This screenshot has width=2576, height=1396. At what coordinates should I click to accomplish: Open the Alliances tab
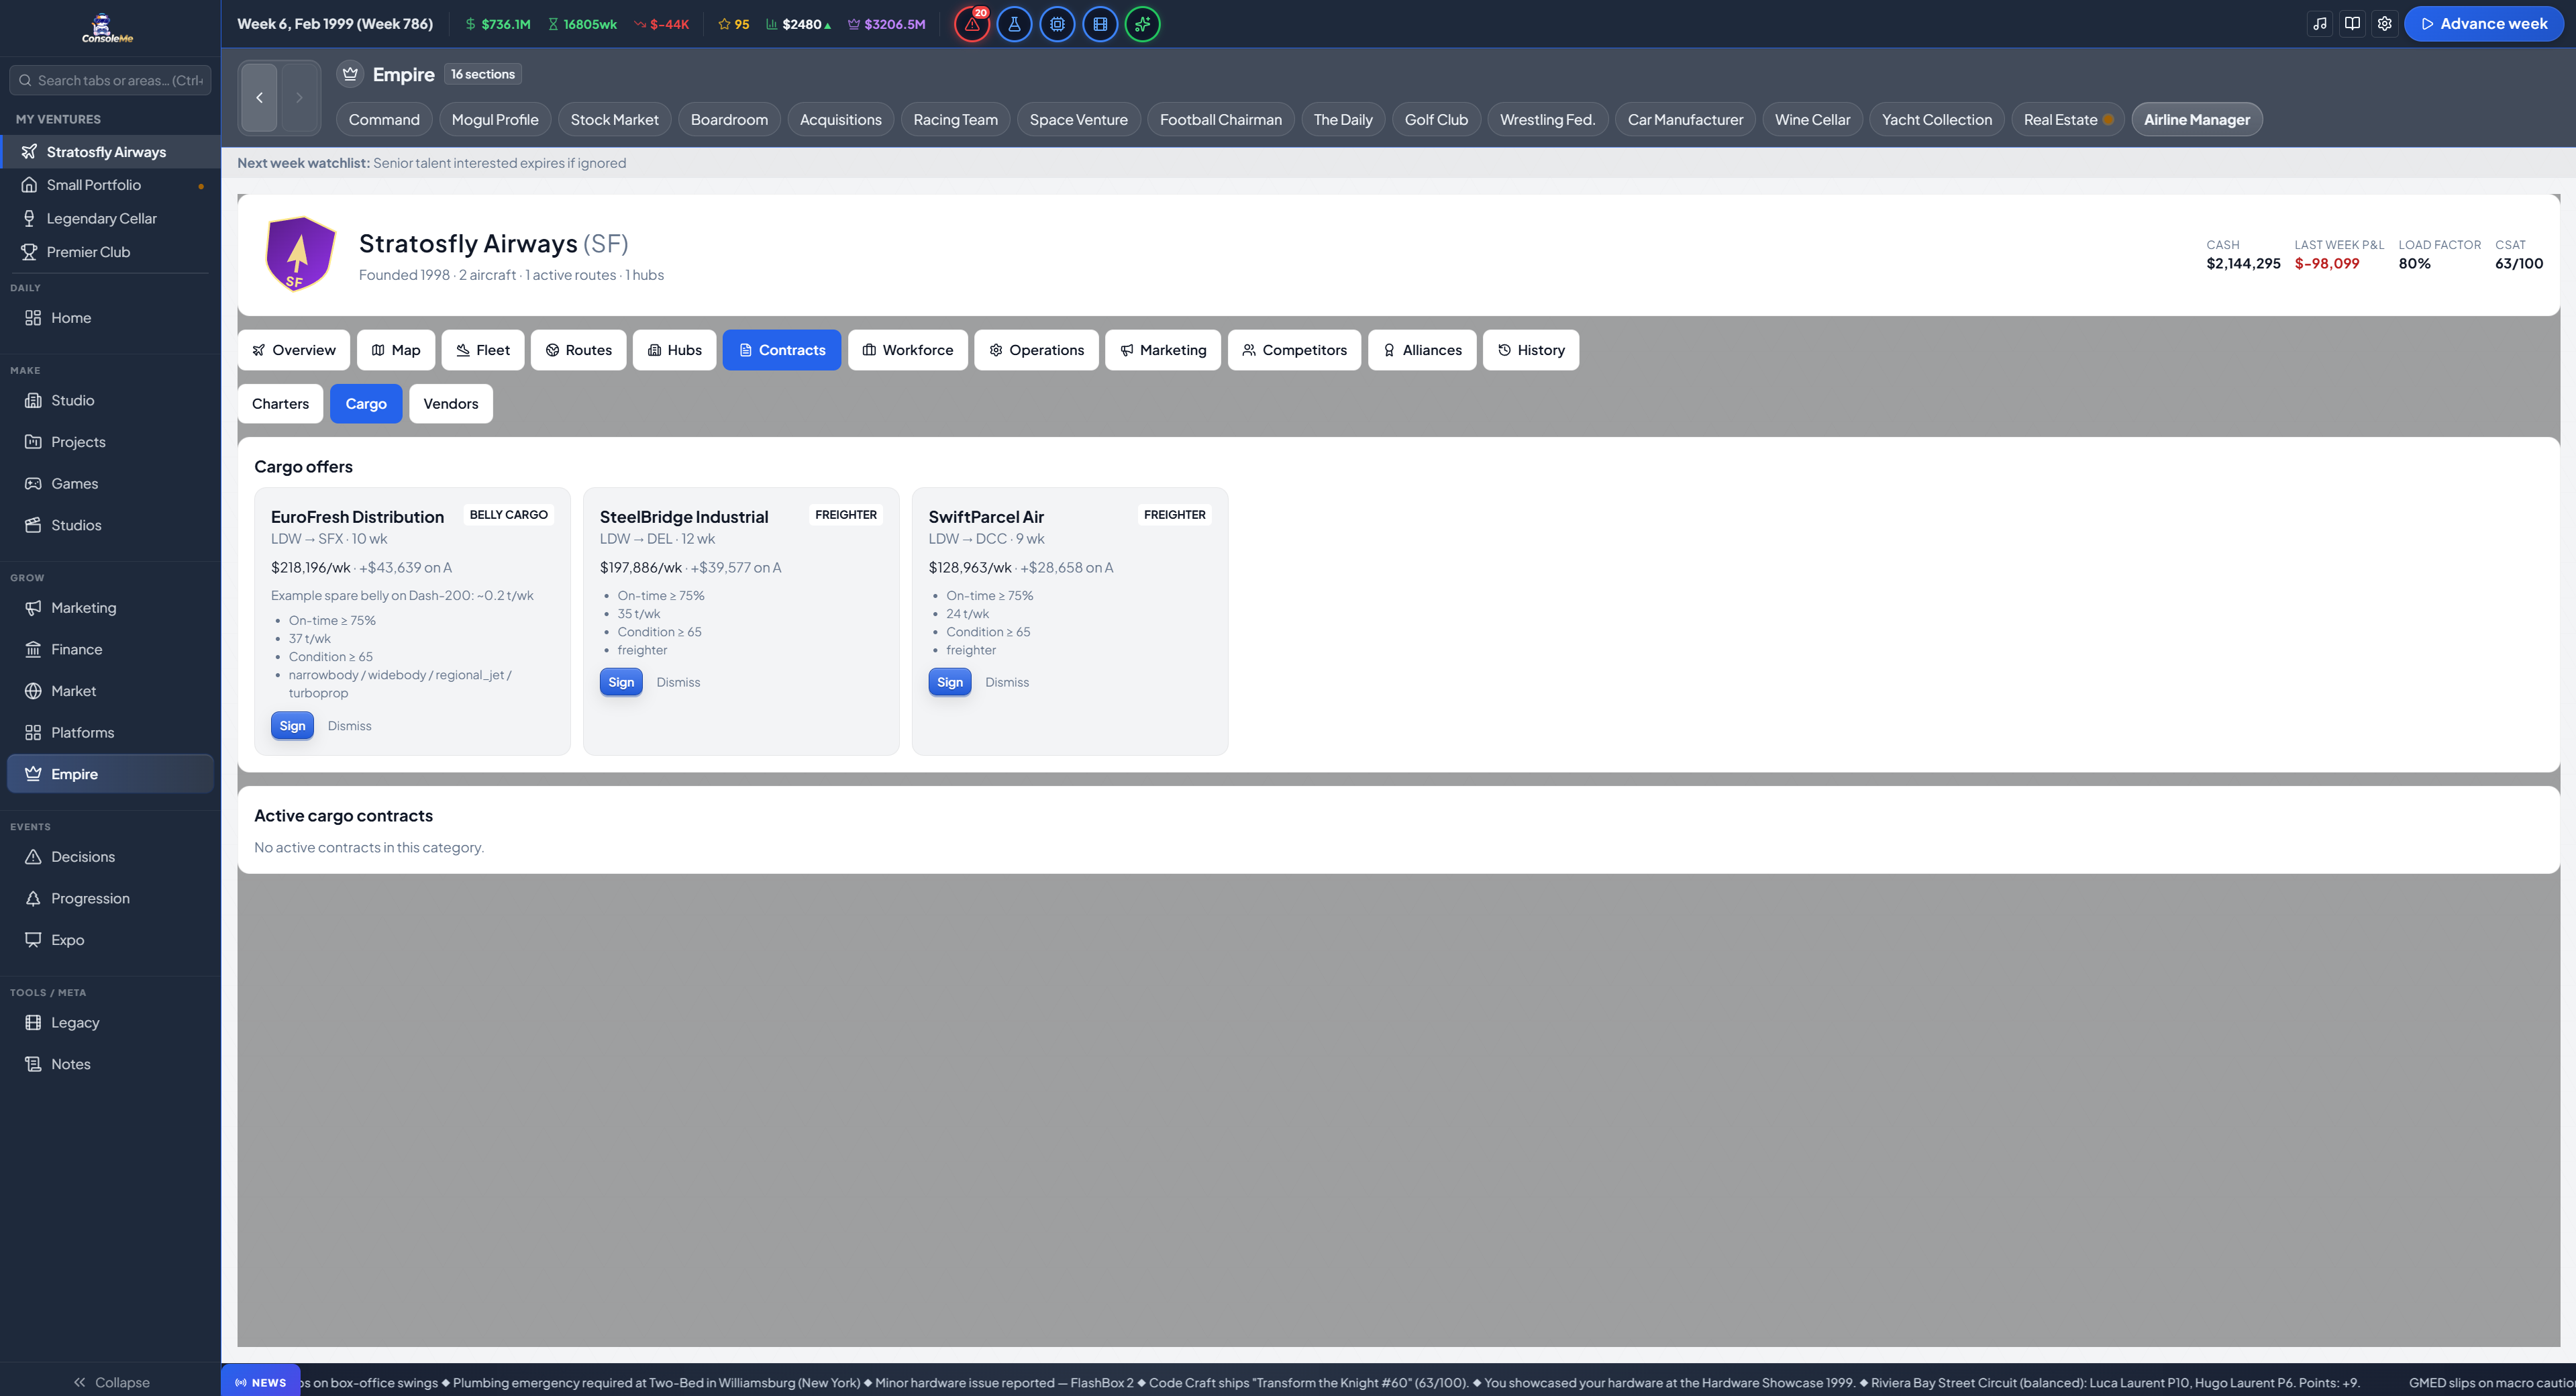(x=1422, y=350)
